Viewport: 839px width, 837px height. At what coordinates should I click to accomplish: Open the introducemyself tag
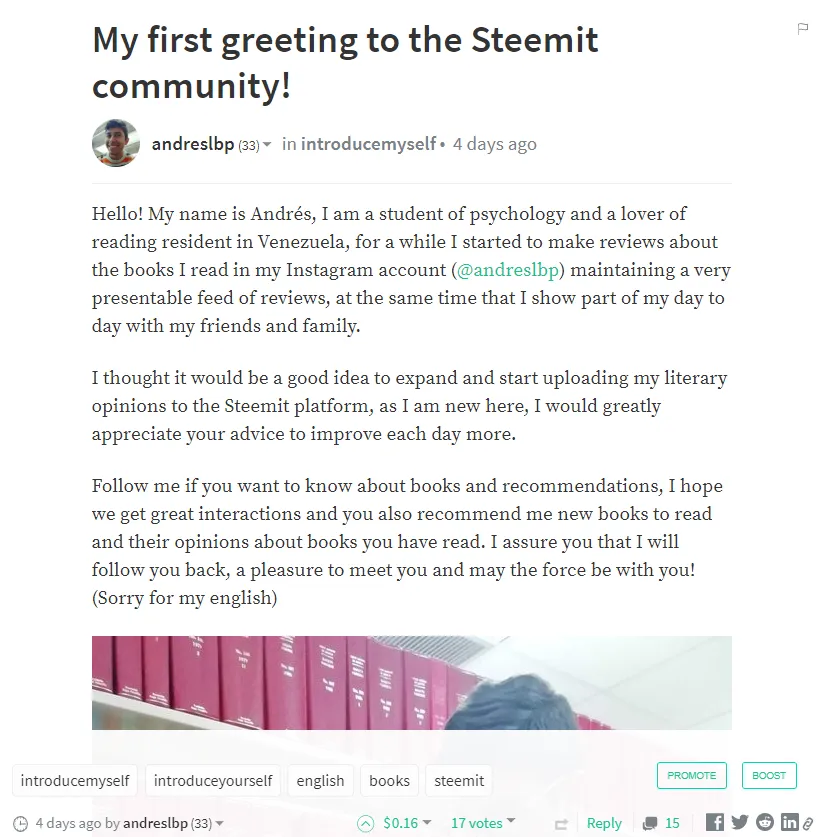pyautogui.click(x=75, y=781)
